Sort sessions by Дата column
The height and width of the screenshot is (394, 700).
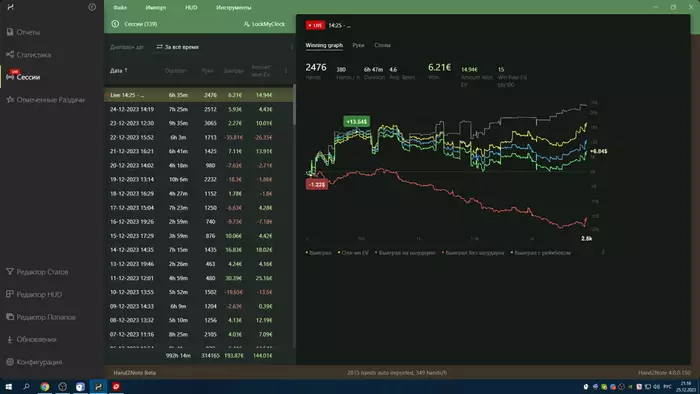coord(119,71)
